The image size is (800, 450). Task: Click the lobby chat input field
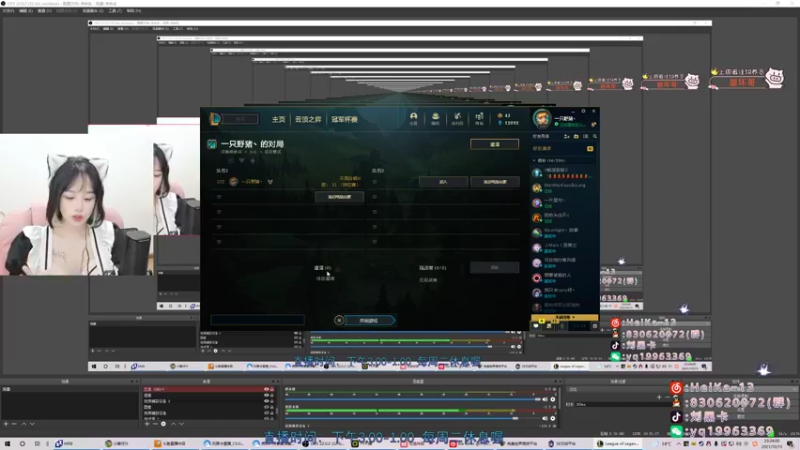[x=257, y=320]
